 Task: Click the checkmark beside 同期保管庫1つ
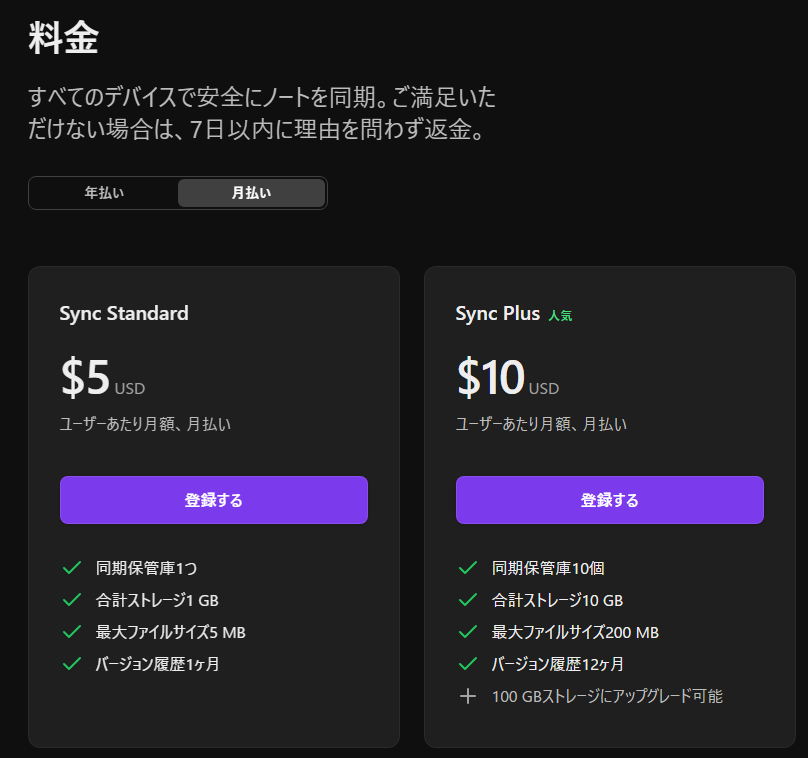click(x=72, y=568)
